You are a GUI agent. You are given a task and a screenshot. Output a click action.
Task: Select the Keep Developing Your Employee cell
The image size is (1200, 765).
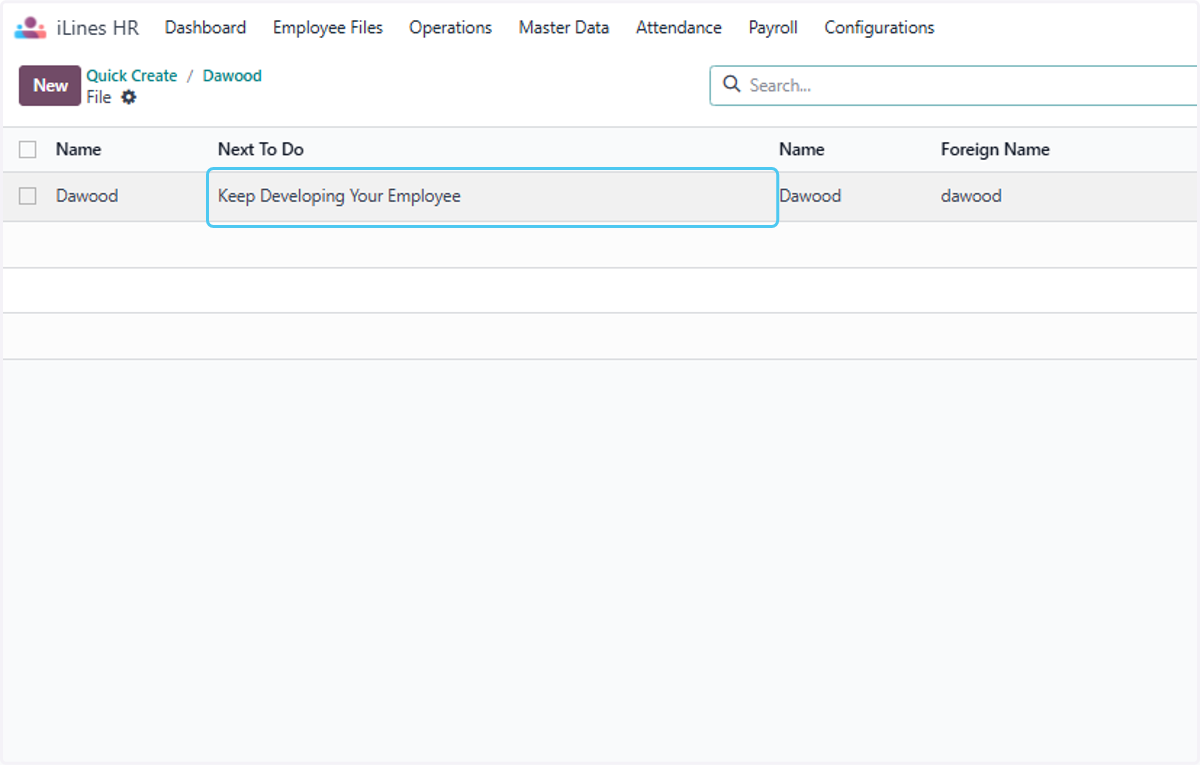pyautogui.click(x=492, y=197)
